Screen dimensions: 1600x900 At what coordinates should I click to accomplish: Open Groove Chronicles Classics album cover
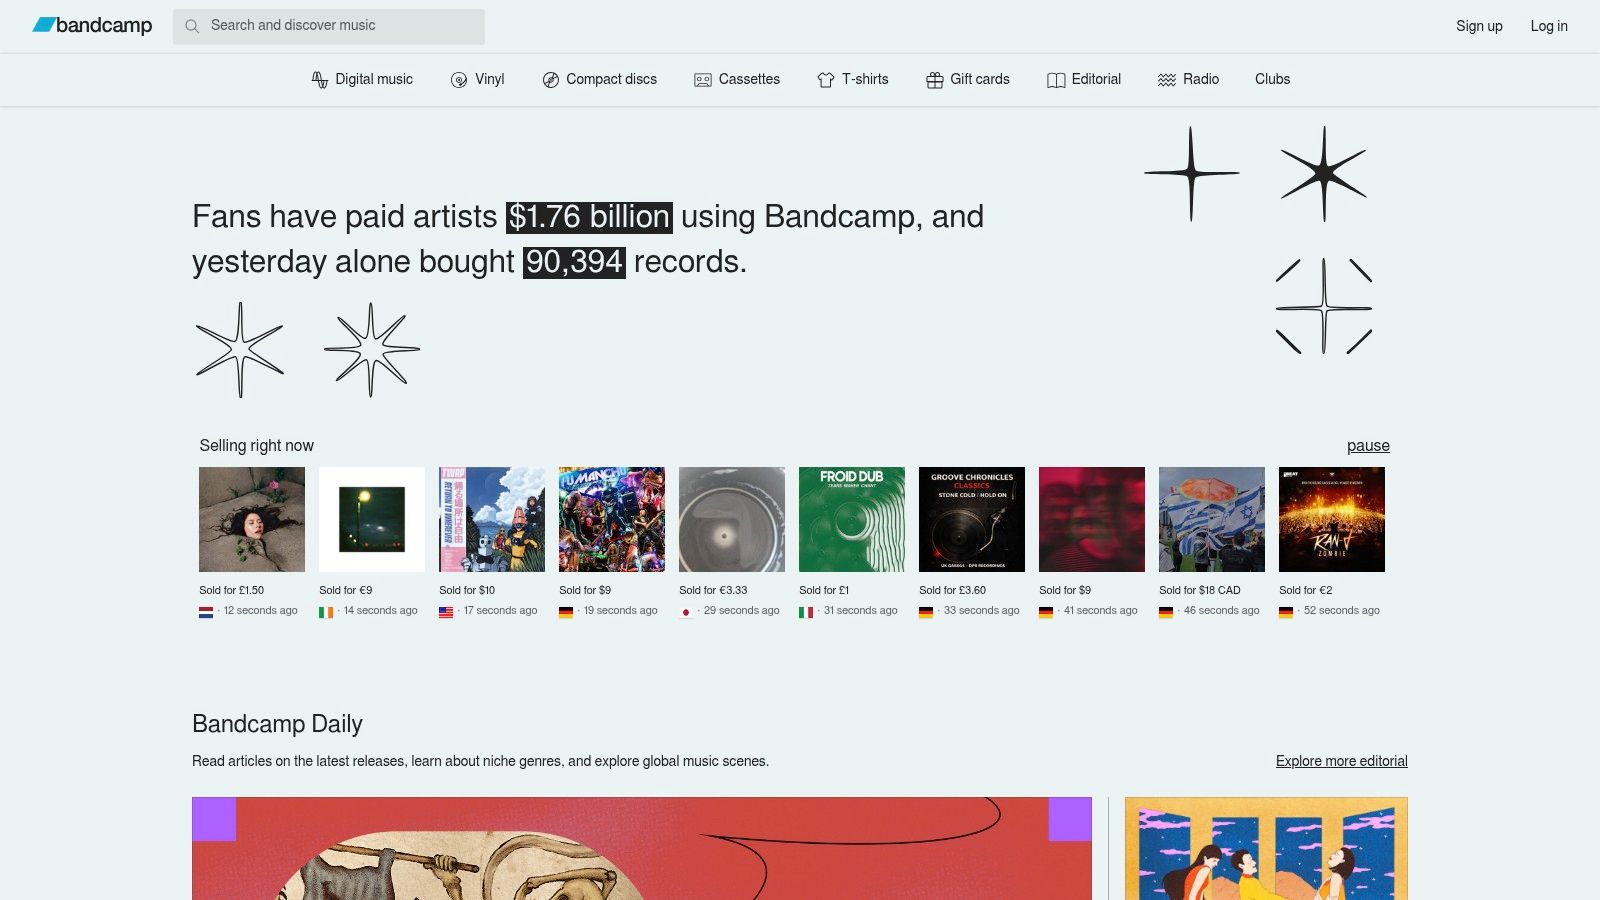pyautogui.click(x=972, y=519)
